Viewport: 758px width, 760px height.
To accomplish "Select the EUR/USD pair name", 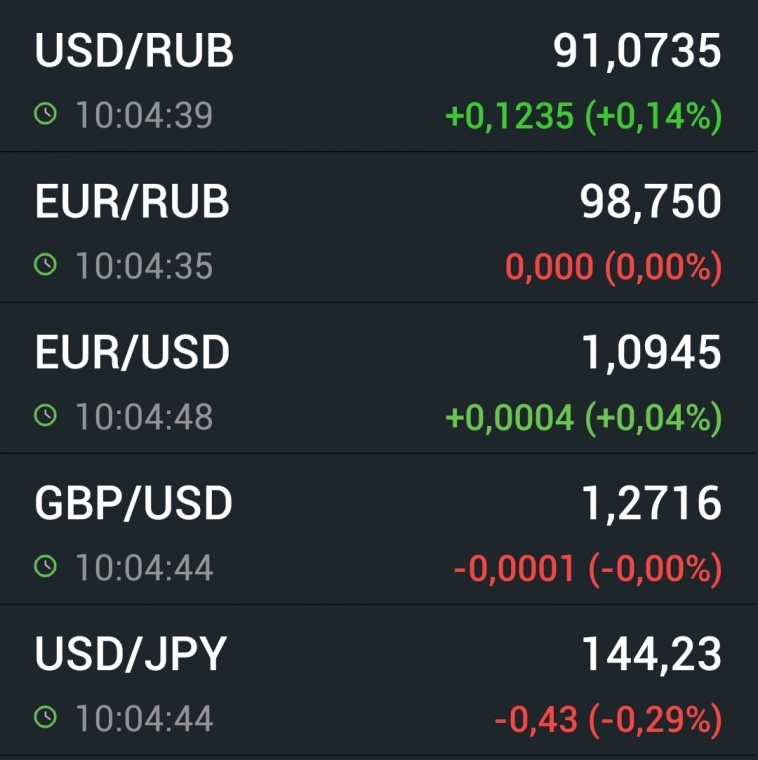I will [132, 352].
